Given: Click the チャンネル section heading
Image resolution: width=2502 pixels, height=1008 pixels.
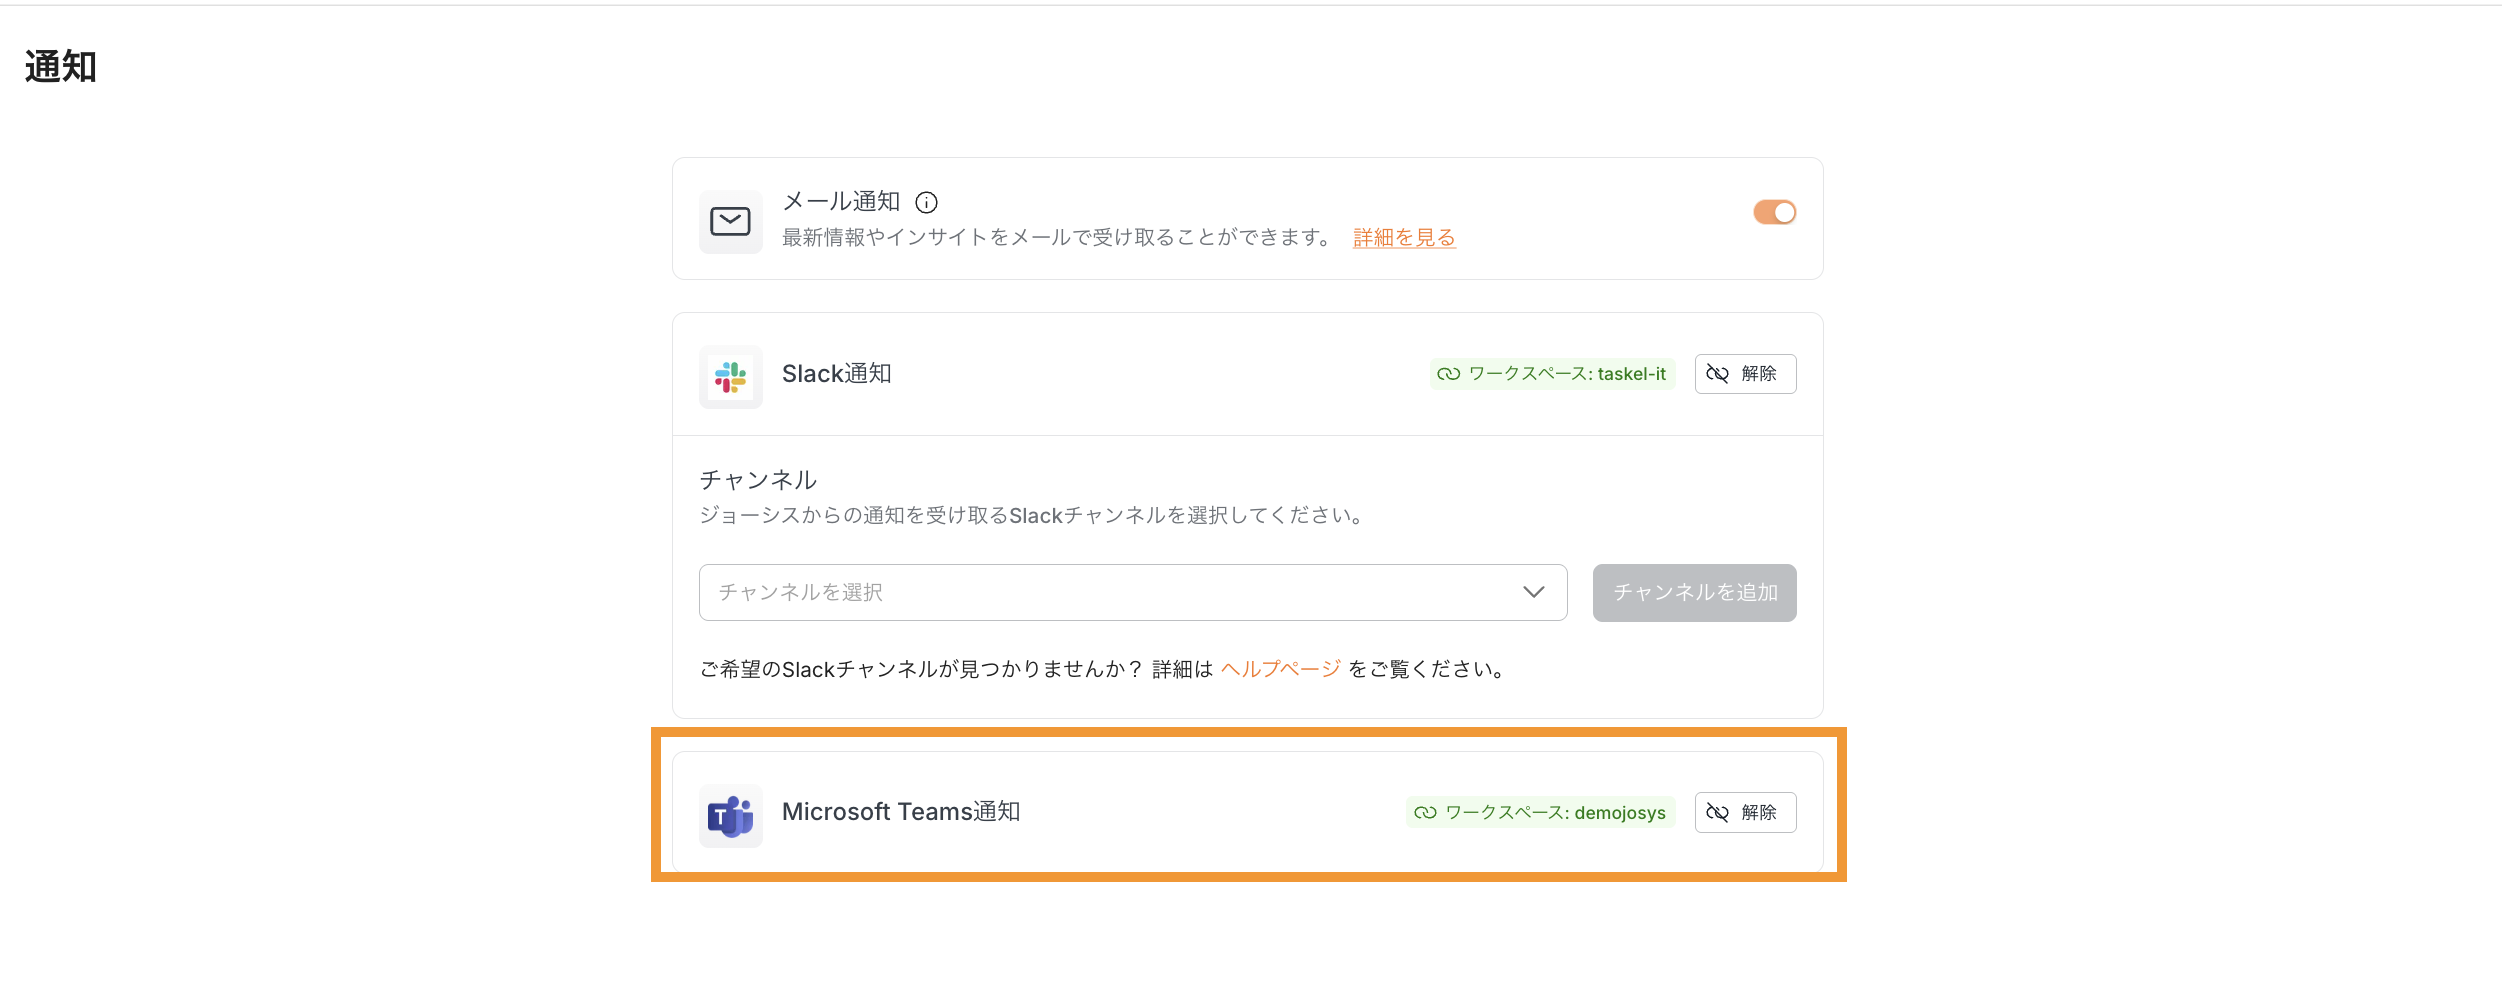Looking at the screenshot, I should (758, 480).
